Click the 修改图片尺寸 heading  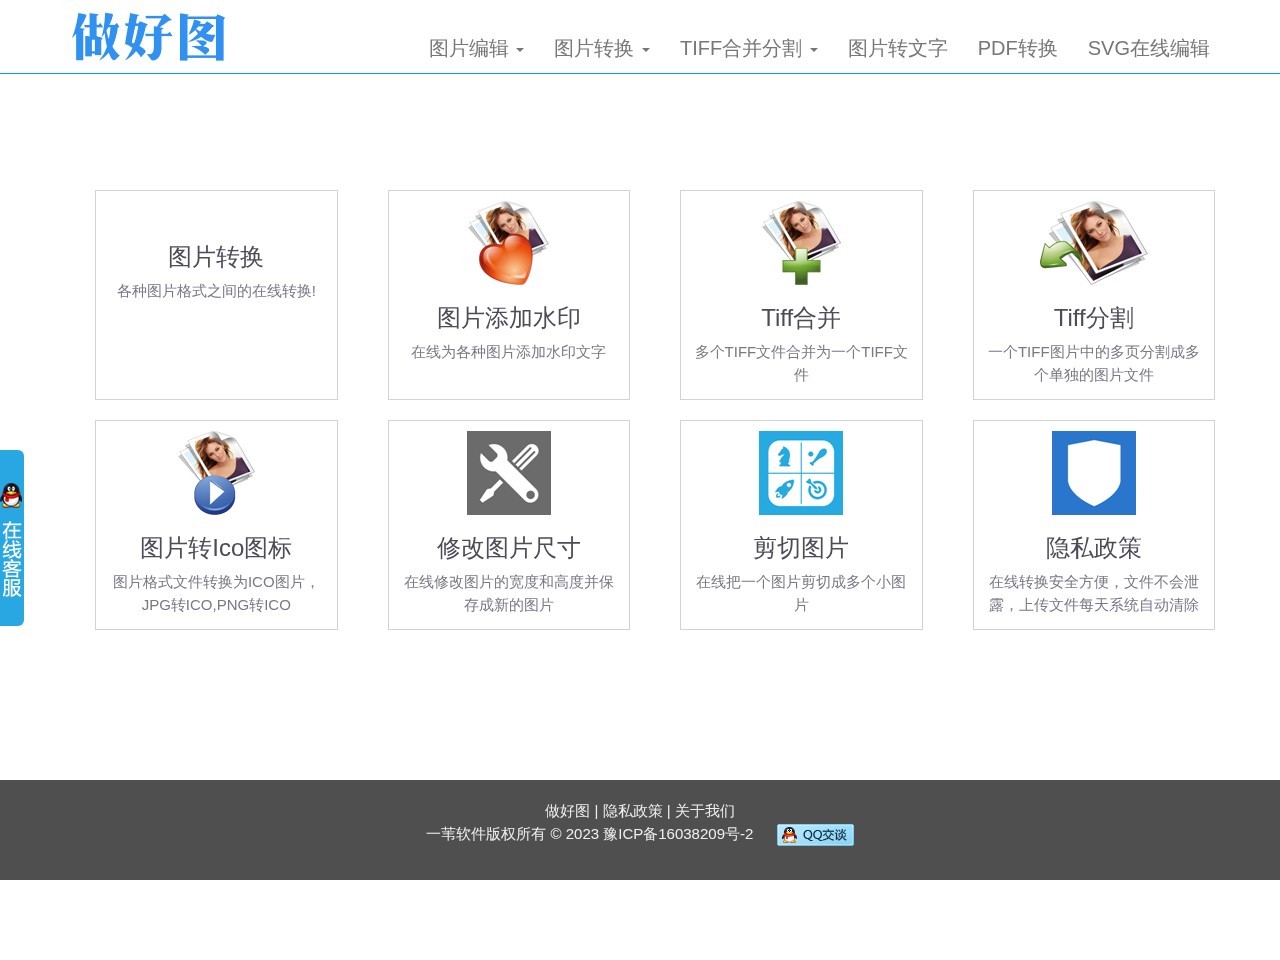click(x=509, y=548)
